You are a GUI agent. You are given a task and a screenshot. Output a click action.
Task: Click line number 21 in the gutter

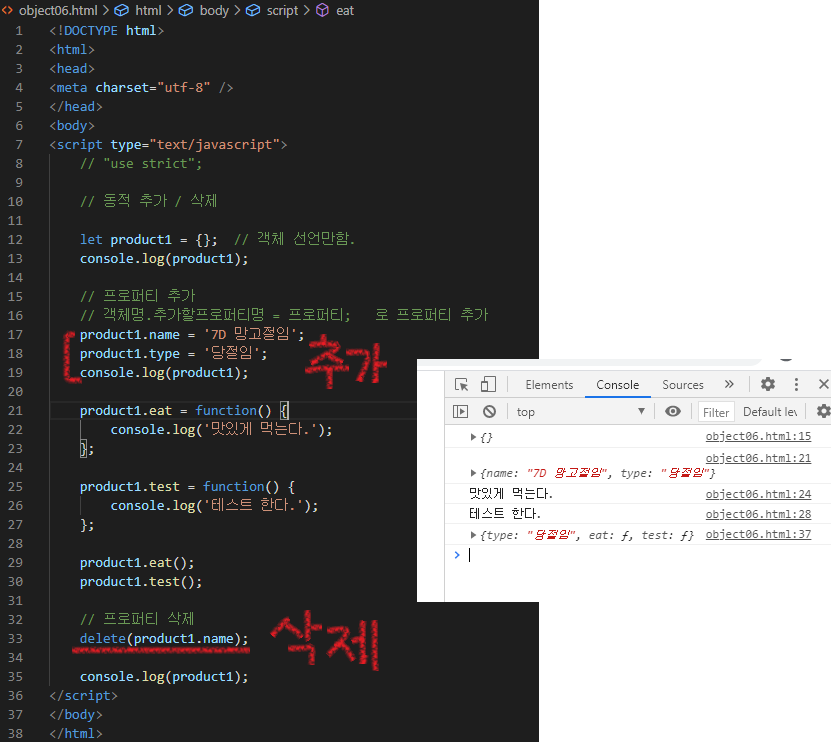15,411
